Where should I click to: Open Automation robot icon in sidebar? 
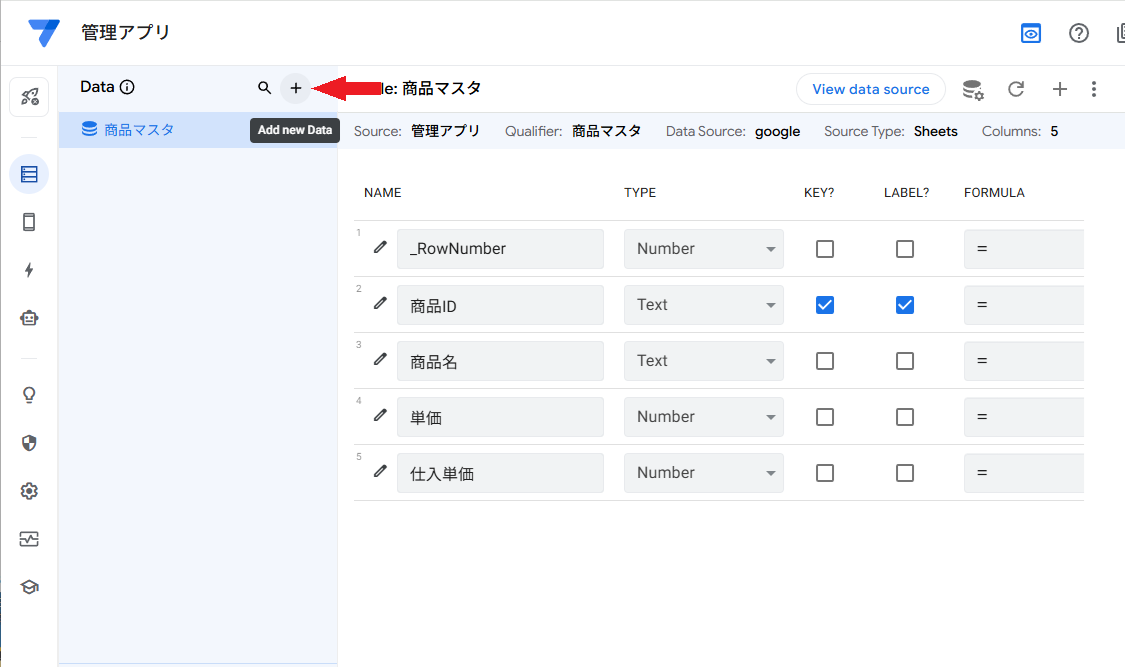(29, 318)
